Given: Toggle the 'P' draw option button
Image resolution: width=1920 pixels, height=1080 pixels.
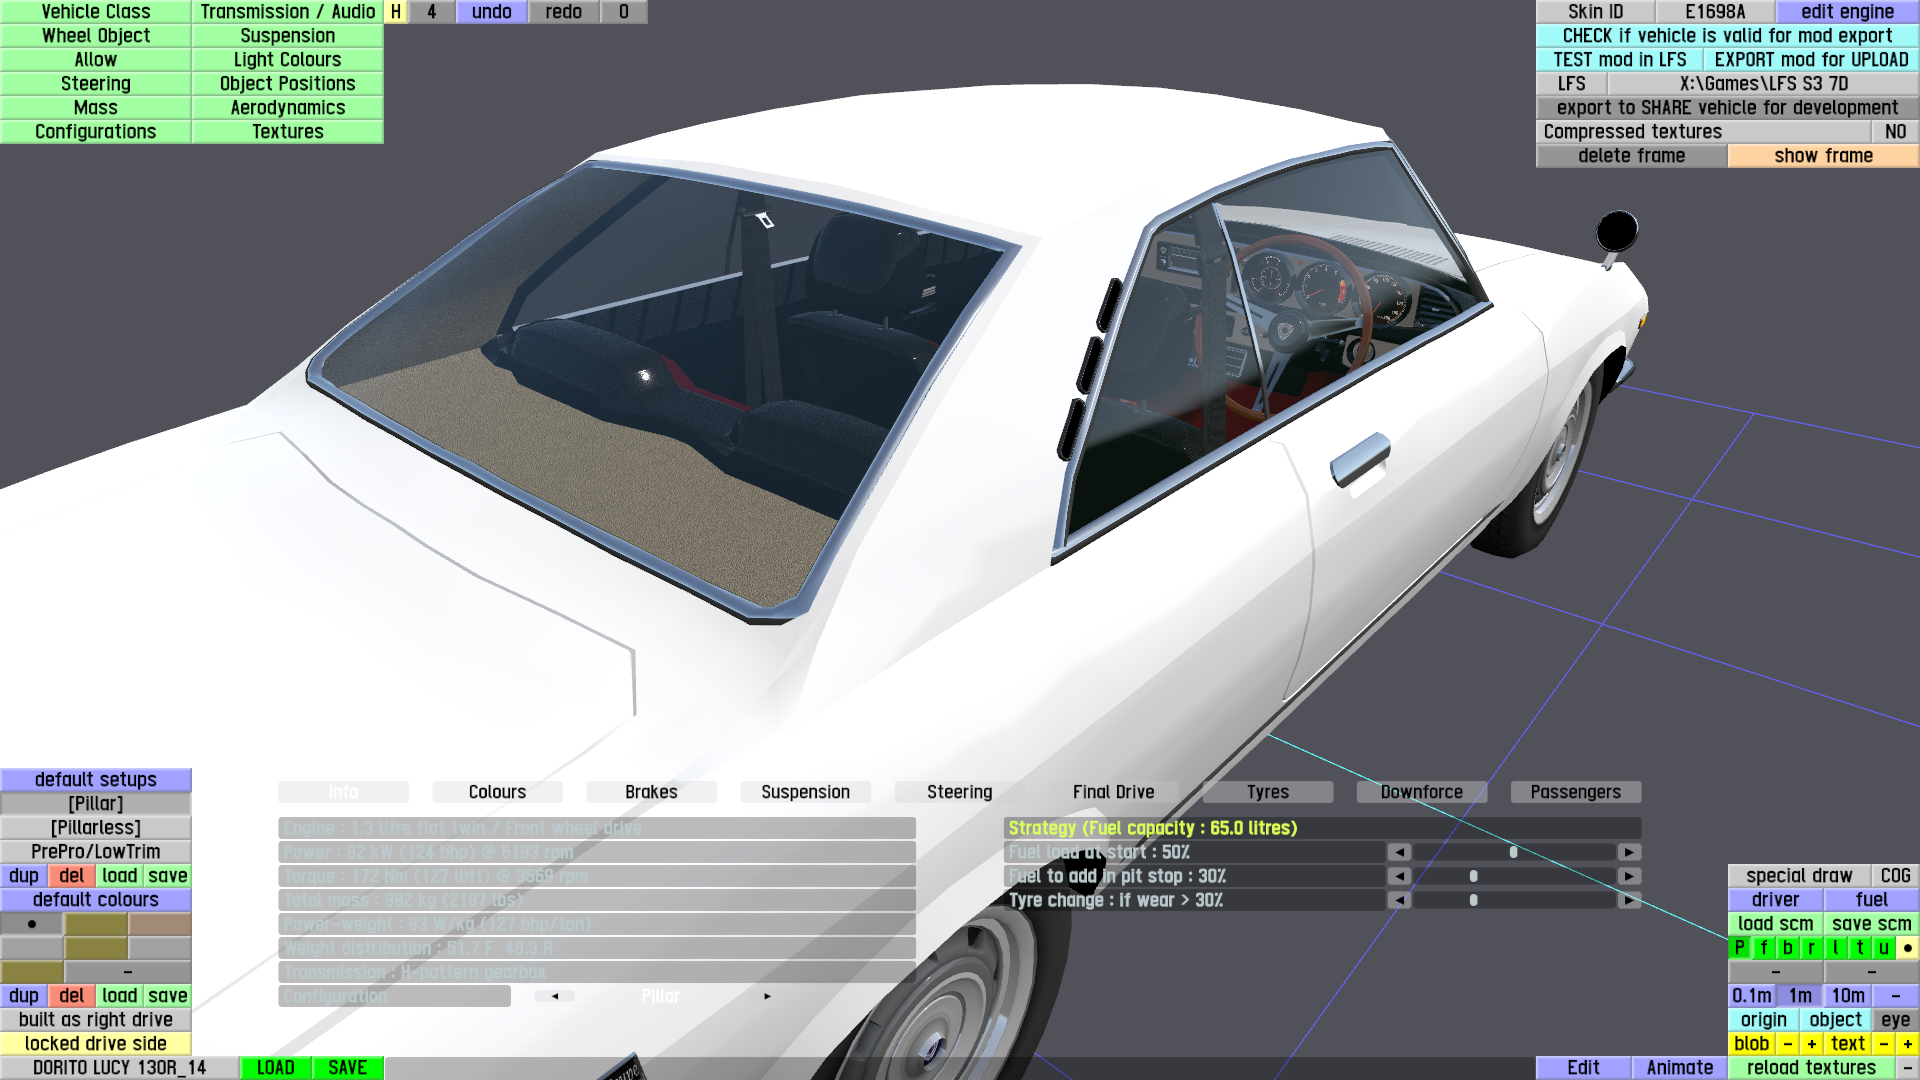Looking at the screenshot, I should pos(1740,948).
